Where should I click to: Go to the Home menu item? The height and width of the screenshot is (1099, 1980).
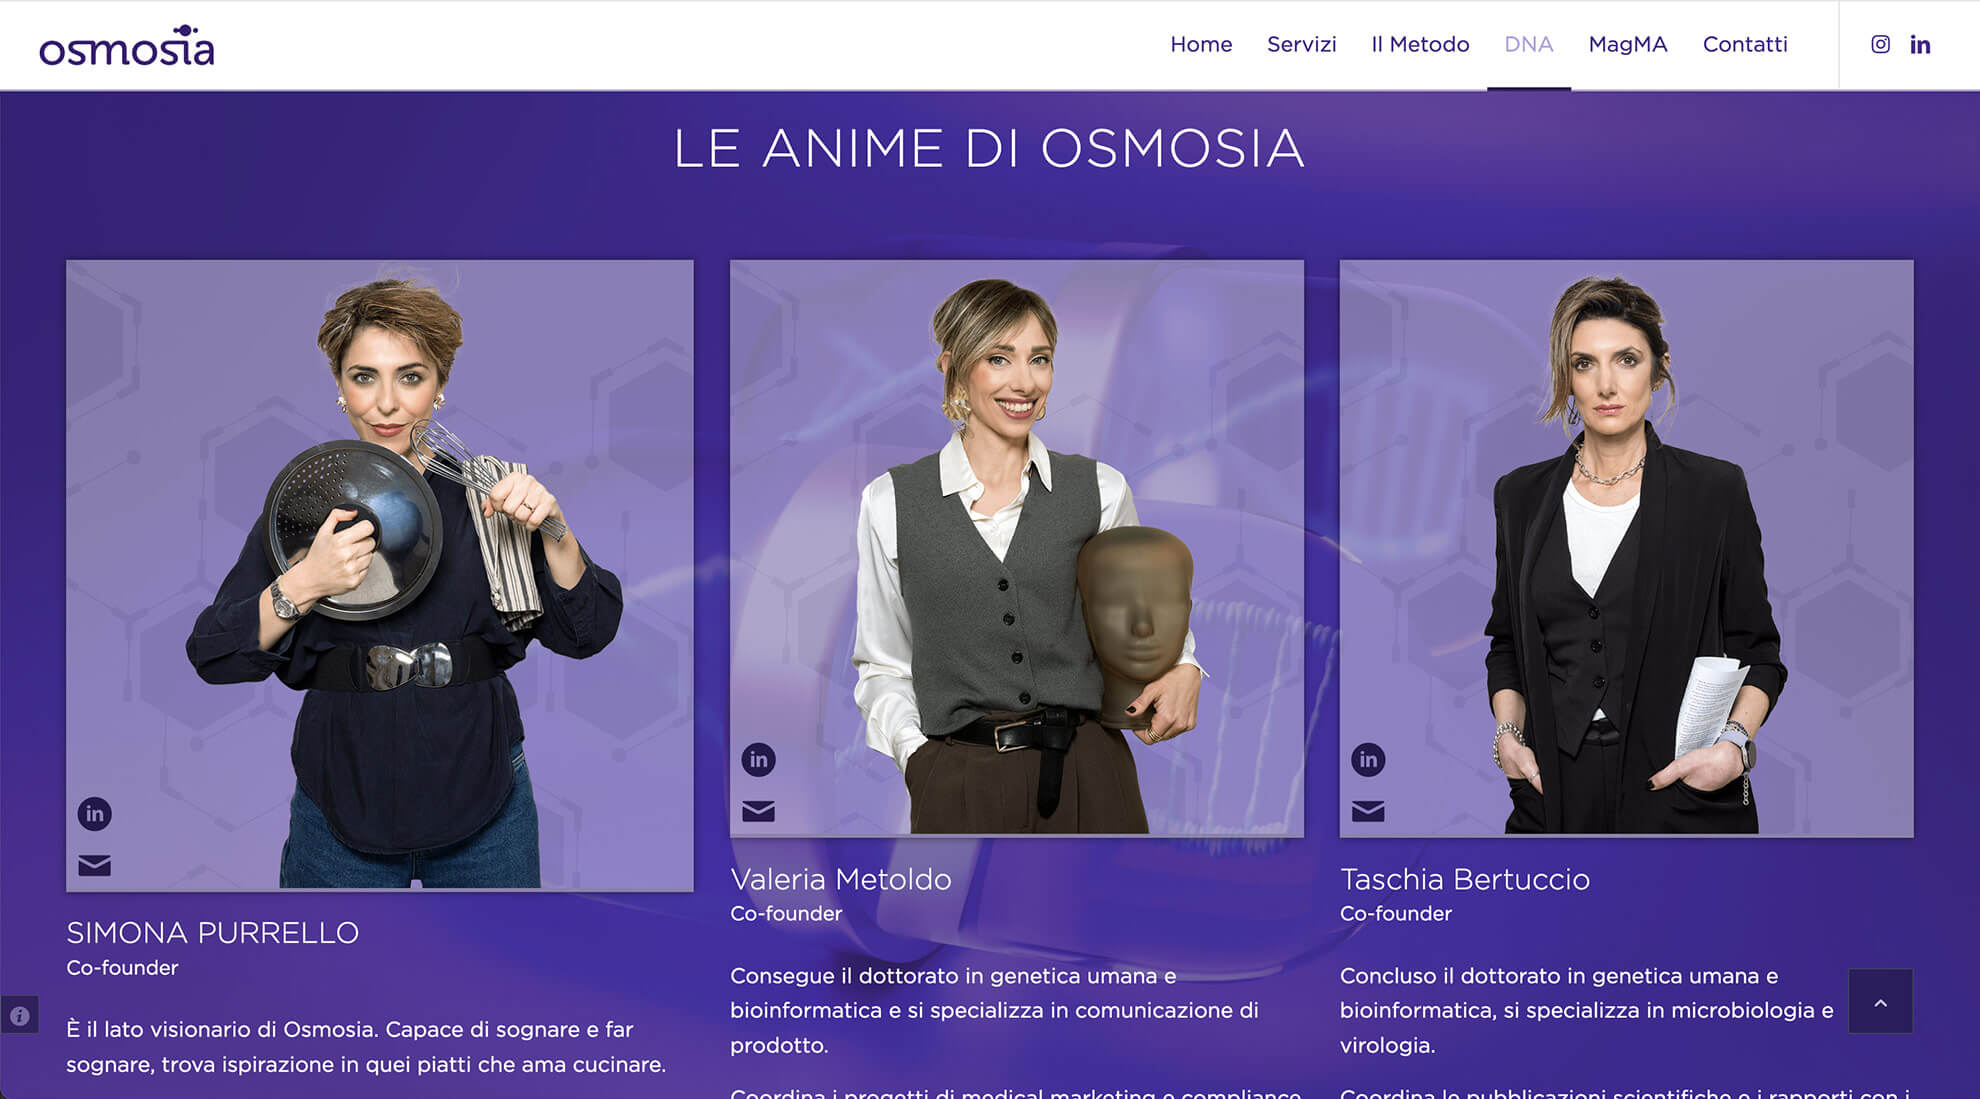(1201, 44)
